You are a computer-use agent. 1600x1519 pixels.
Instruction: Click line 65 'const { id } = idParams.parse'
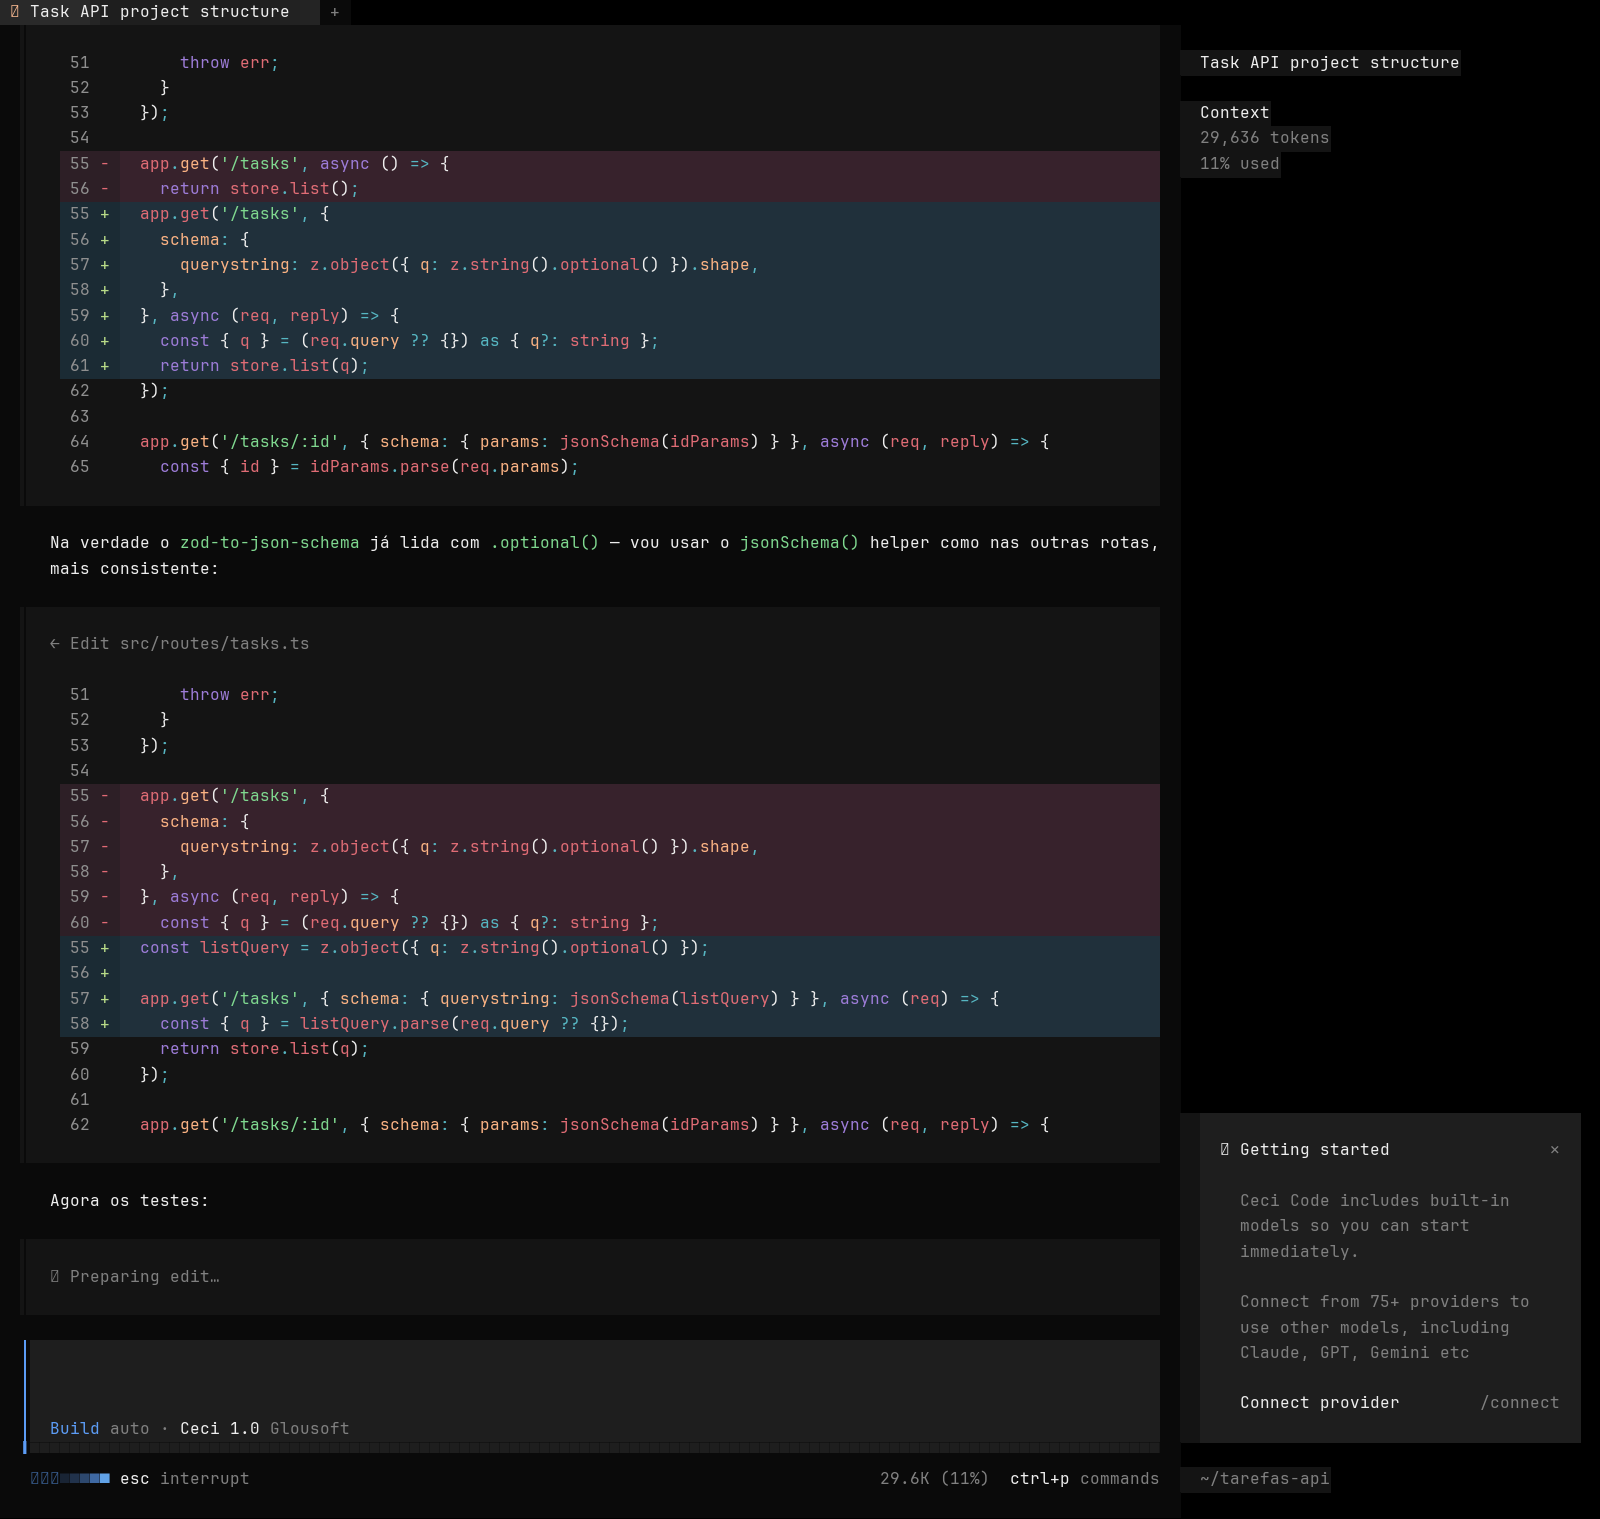coord(610,467)
